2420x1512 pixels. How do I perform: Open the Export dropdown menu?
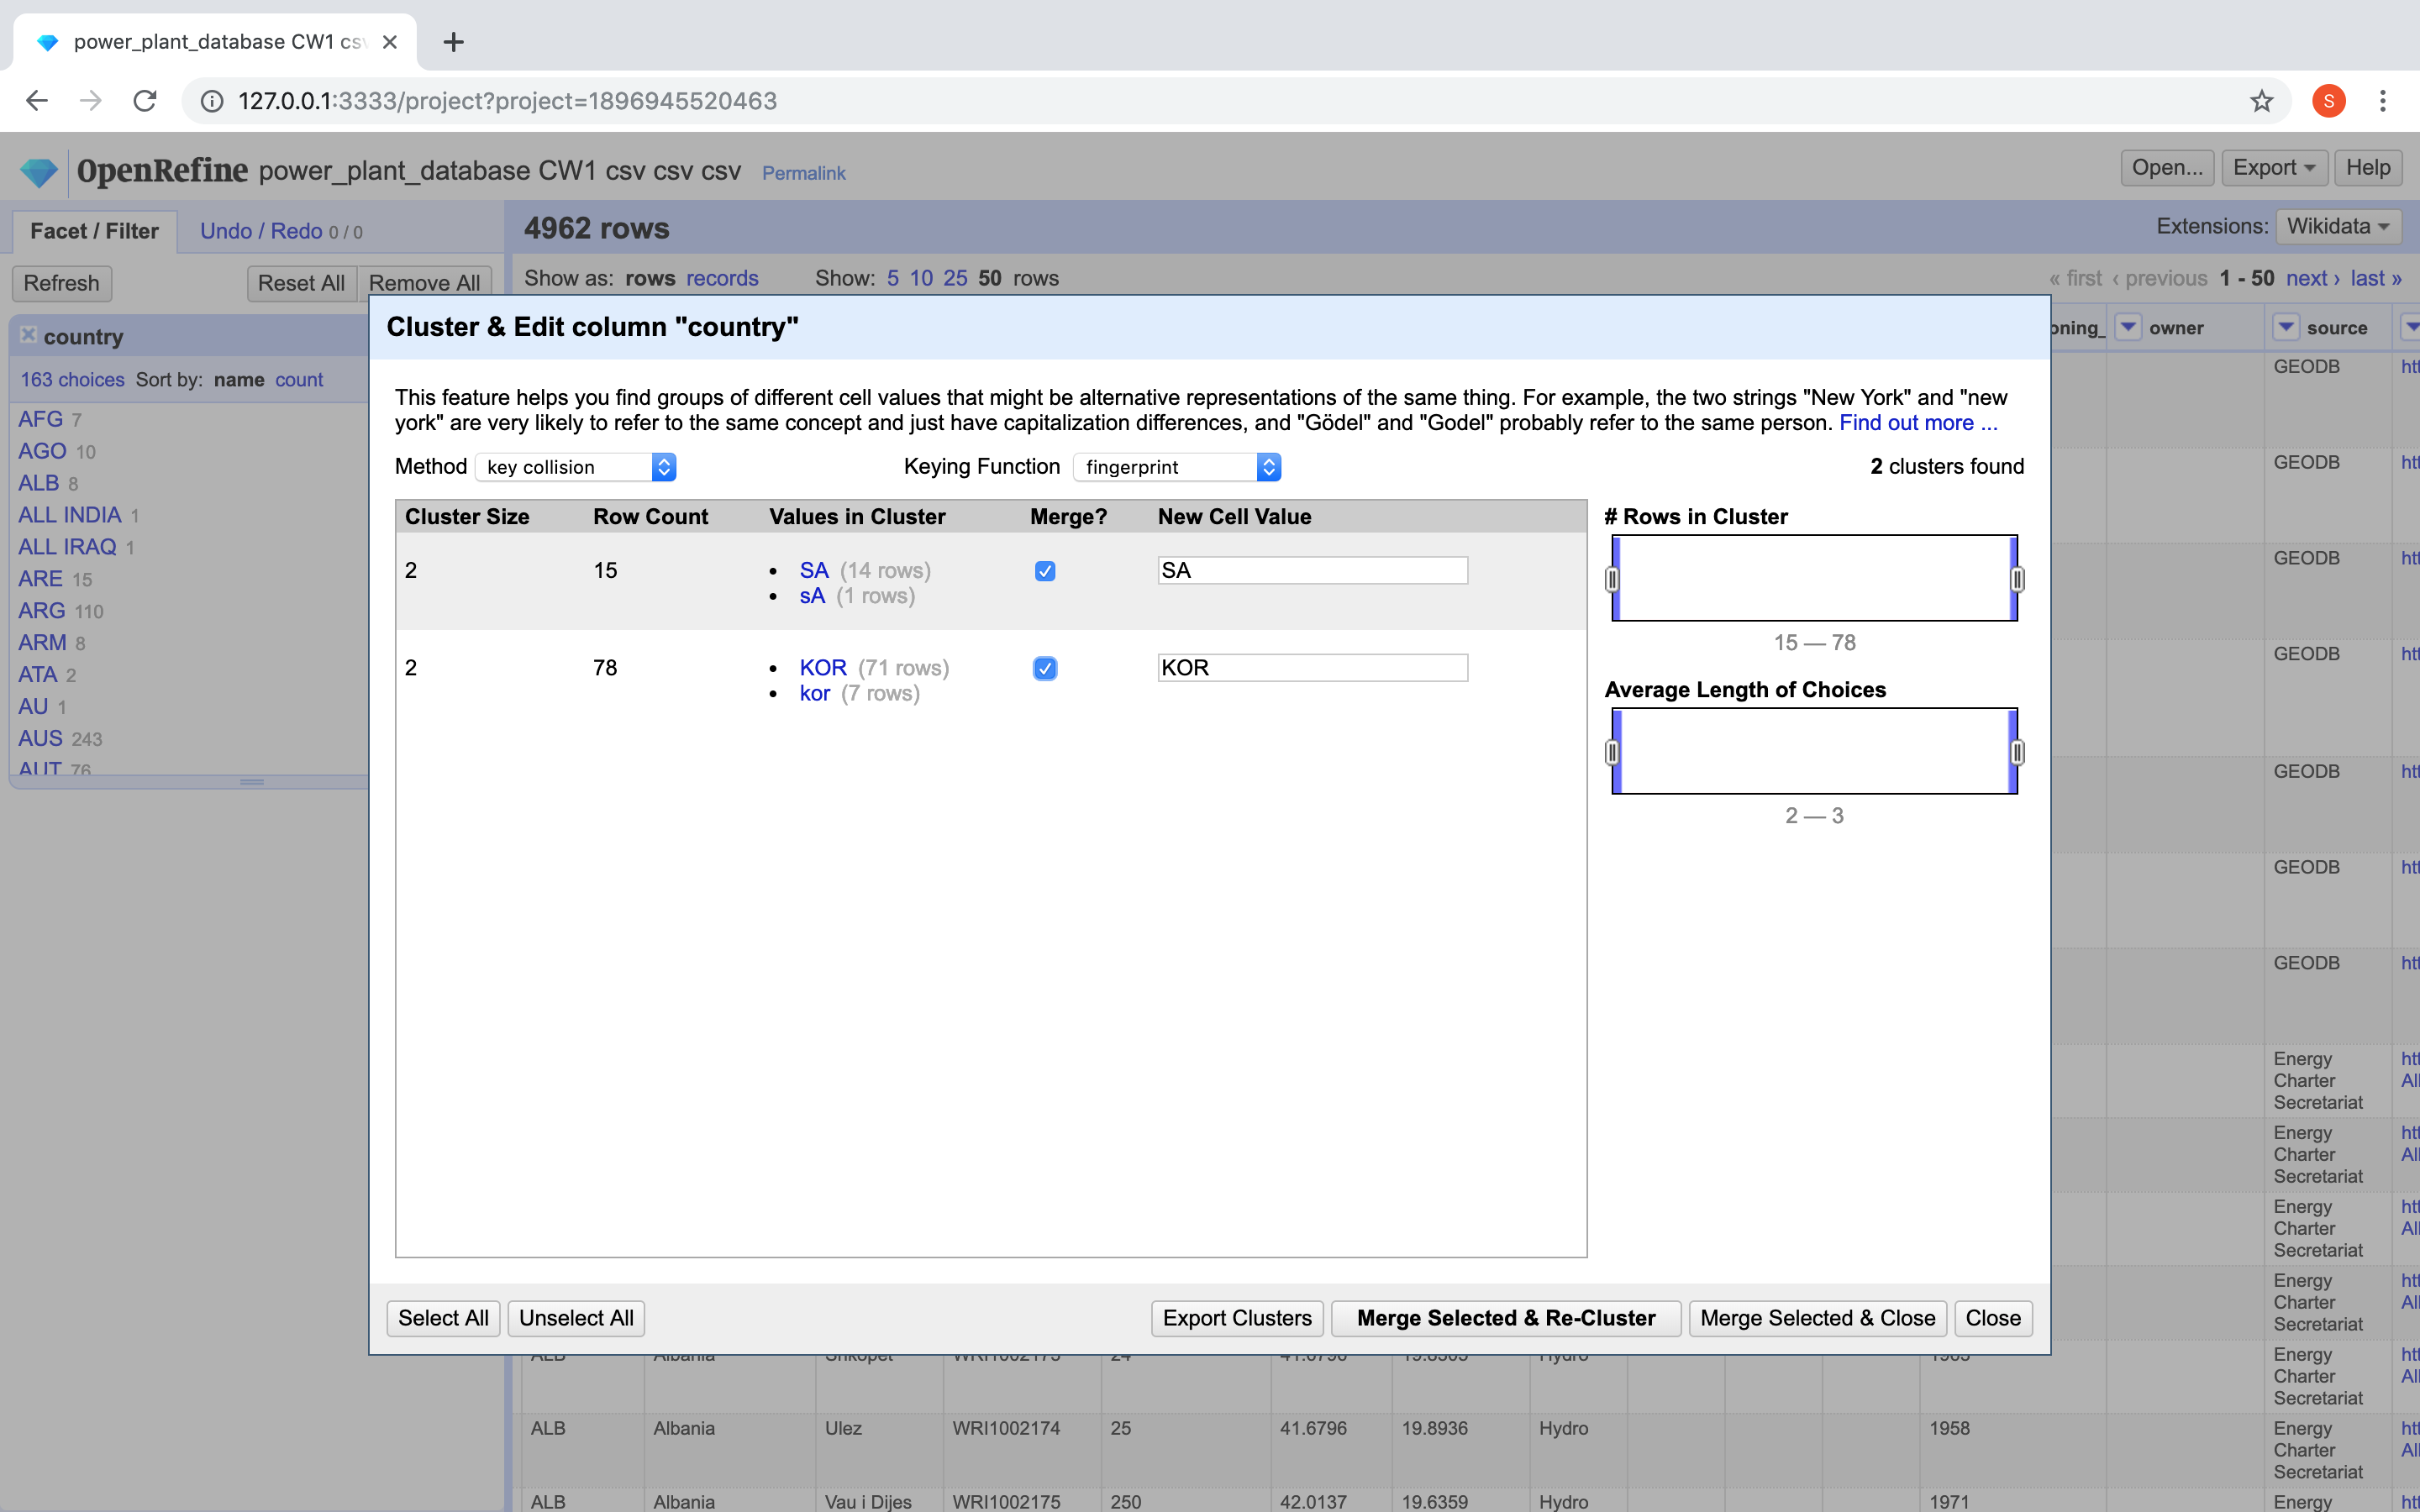click(2273, 168)
